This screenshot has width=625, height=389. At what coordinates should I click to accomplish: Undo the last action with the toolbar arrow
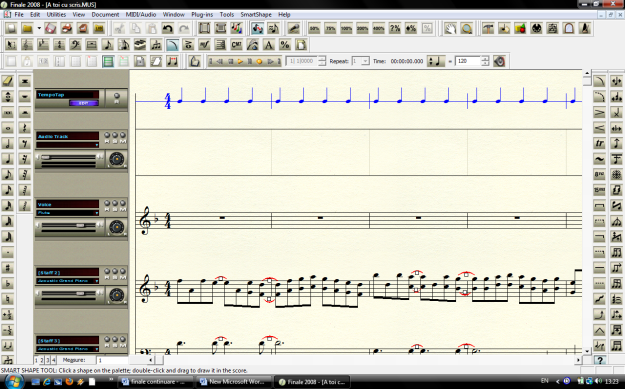click(x=168, y=28)
